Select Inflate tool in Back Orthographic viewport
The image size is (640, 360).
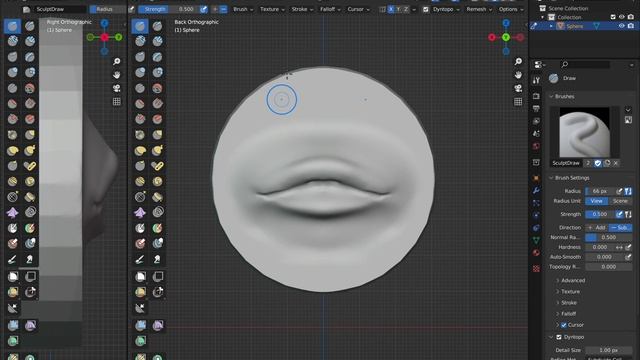pyautogui.click(x=140, y=72)
